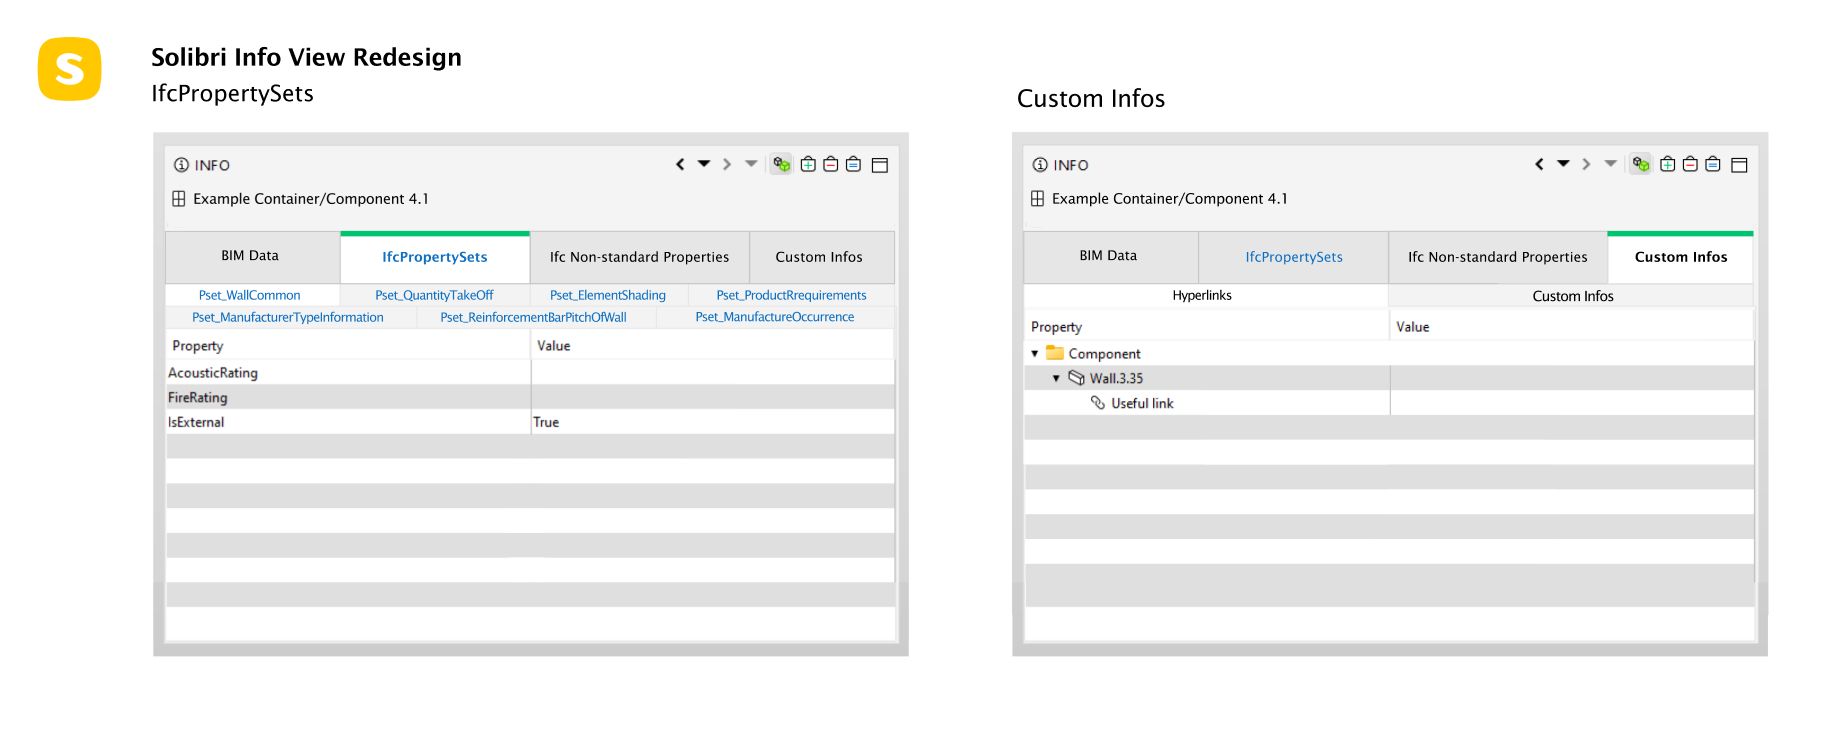Collapse the Component folder tree node
The width and height of the screenshot is (1830, 735).
[1034, 353]
